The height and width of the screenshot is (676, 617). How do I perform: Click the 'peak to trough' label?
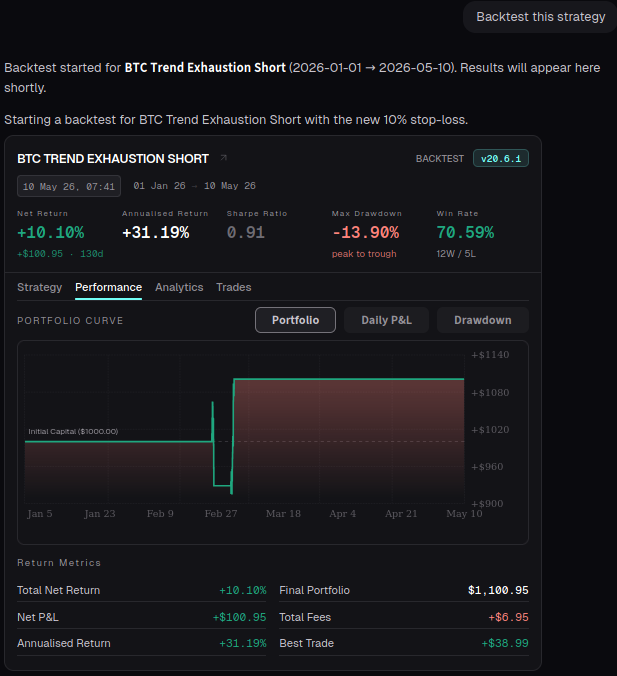click(364, 254)
